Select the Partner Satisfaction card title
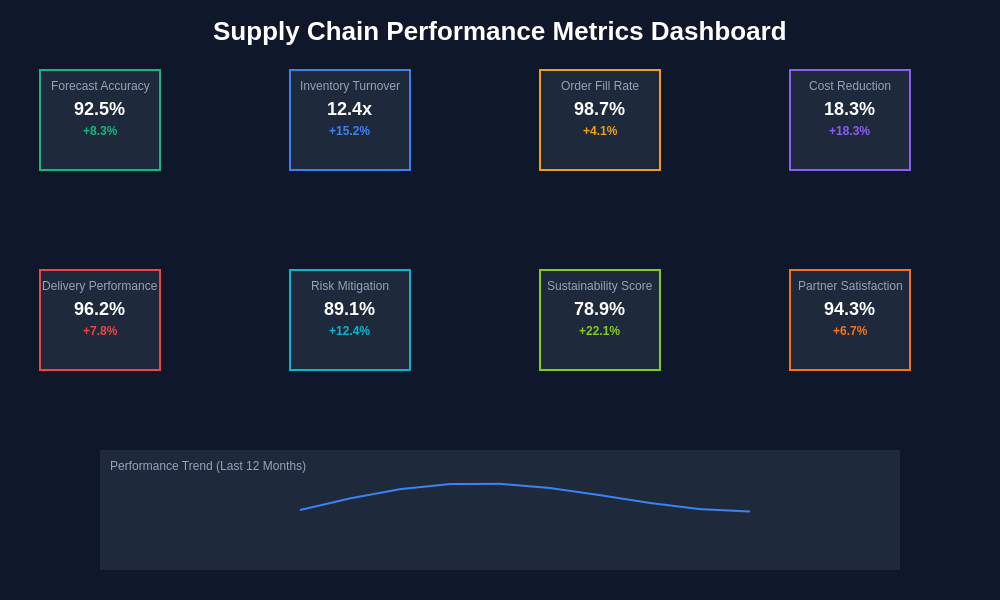Screen dimensions: 1000x600 (x=850, y=286)
